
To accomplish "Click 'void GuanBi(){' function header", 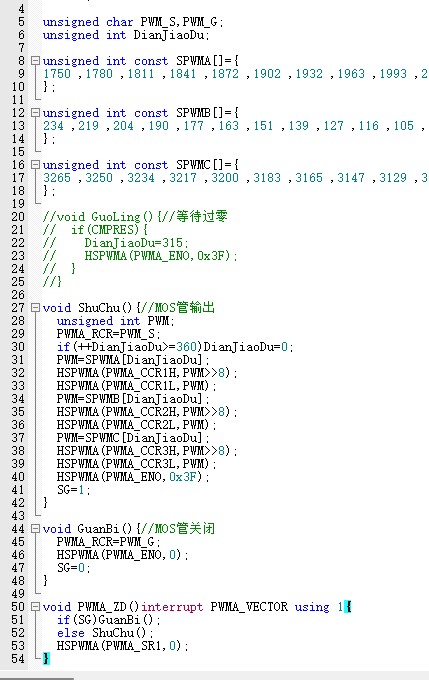I will [x=91, y=529].
